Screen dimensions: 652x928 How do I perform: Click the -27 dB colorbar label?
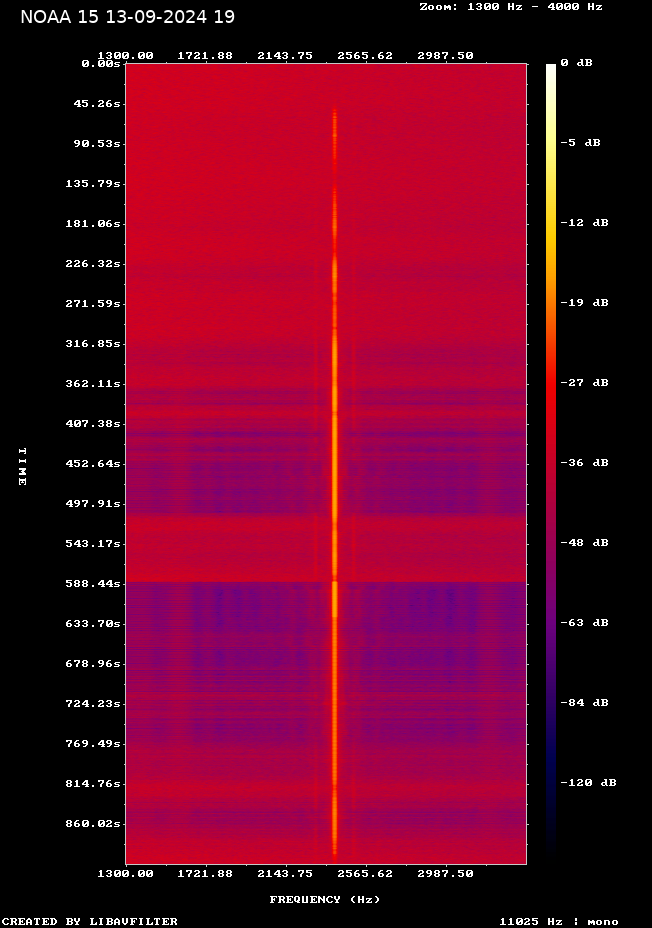tap(584, 383)
